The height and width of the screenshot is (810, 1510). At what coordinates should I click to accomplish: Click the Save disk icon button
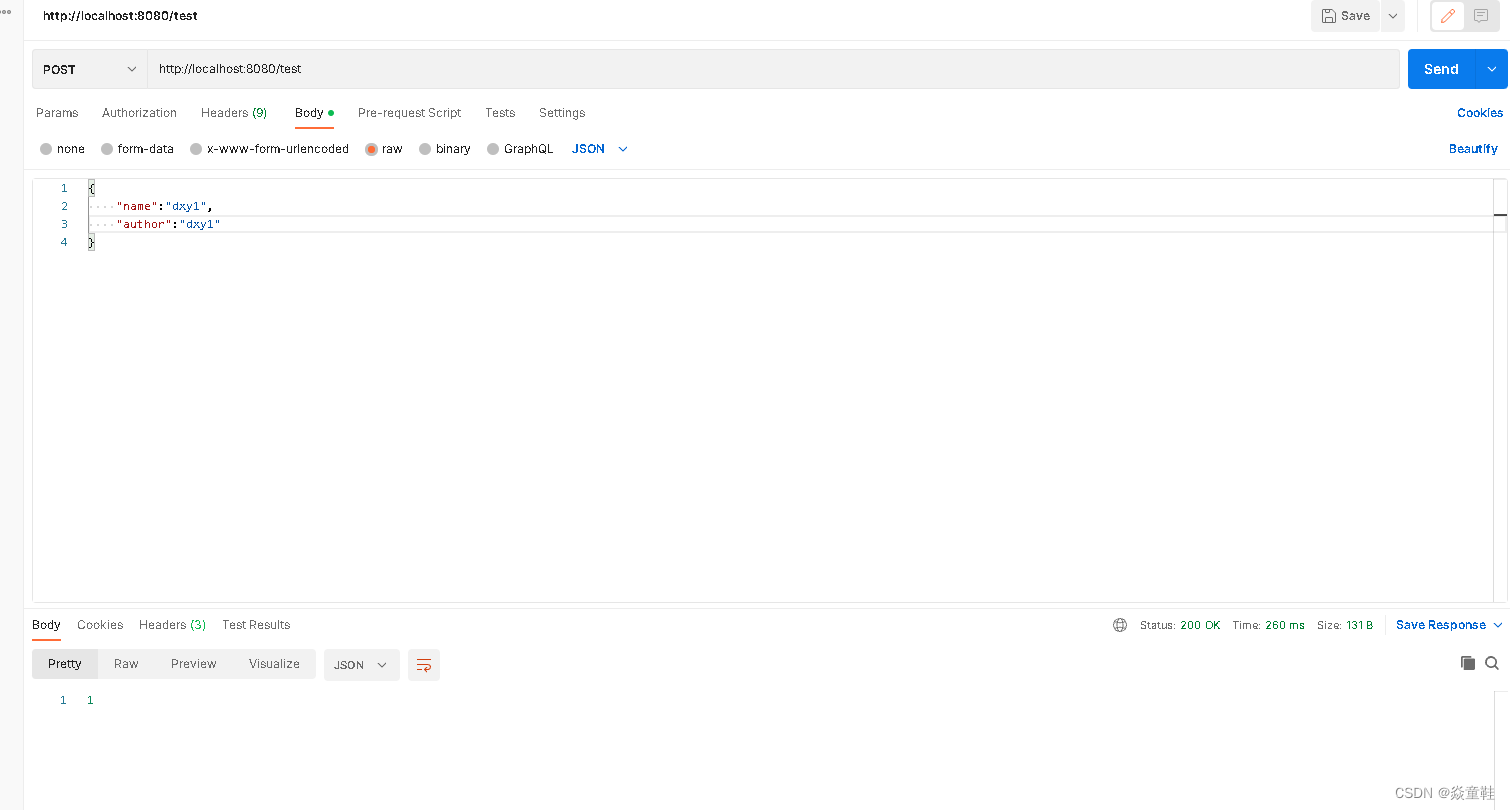coord(1346,16)
